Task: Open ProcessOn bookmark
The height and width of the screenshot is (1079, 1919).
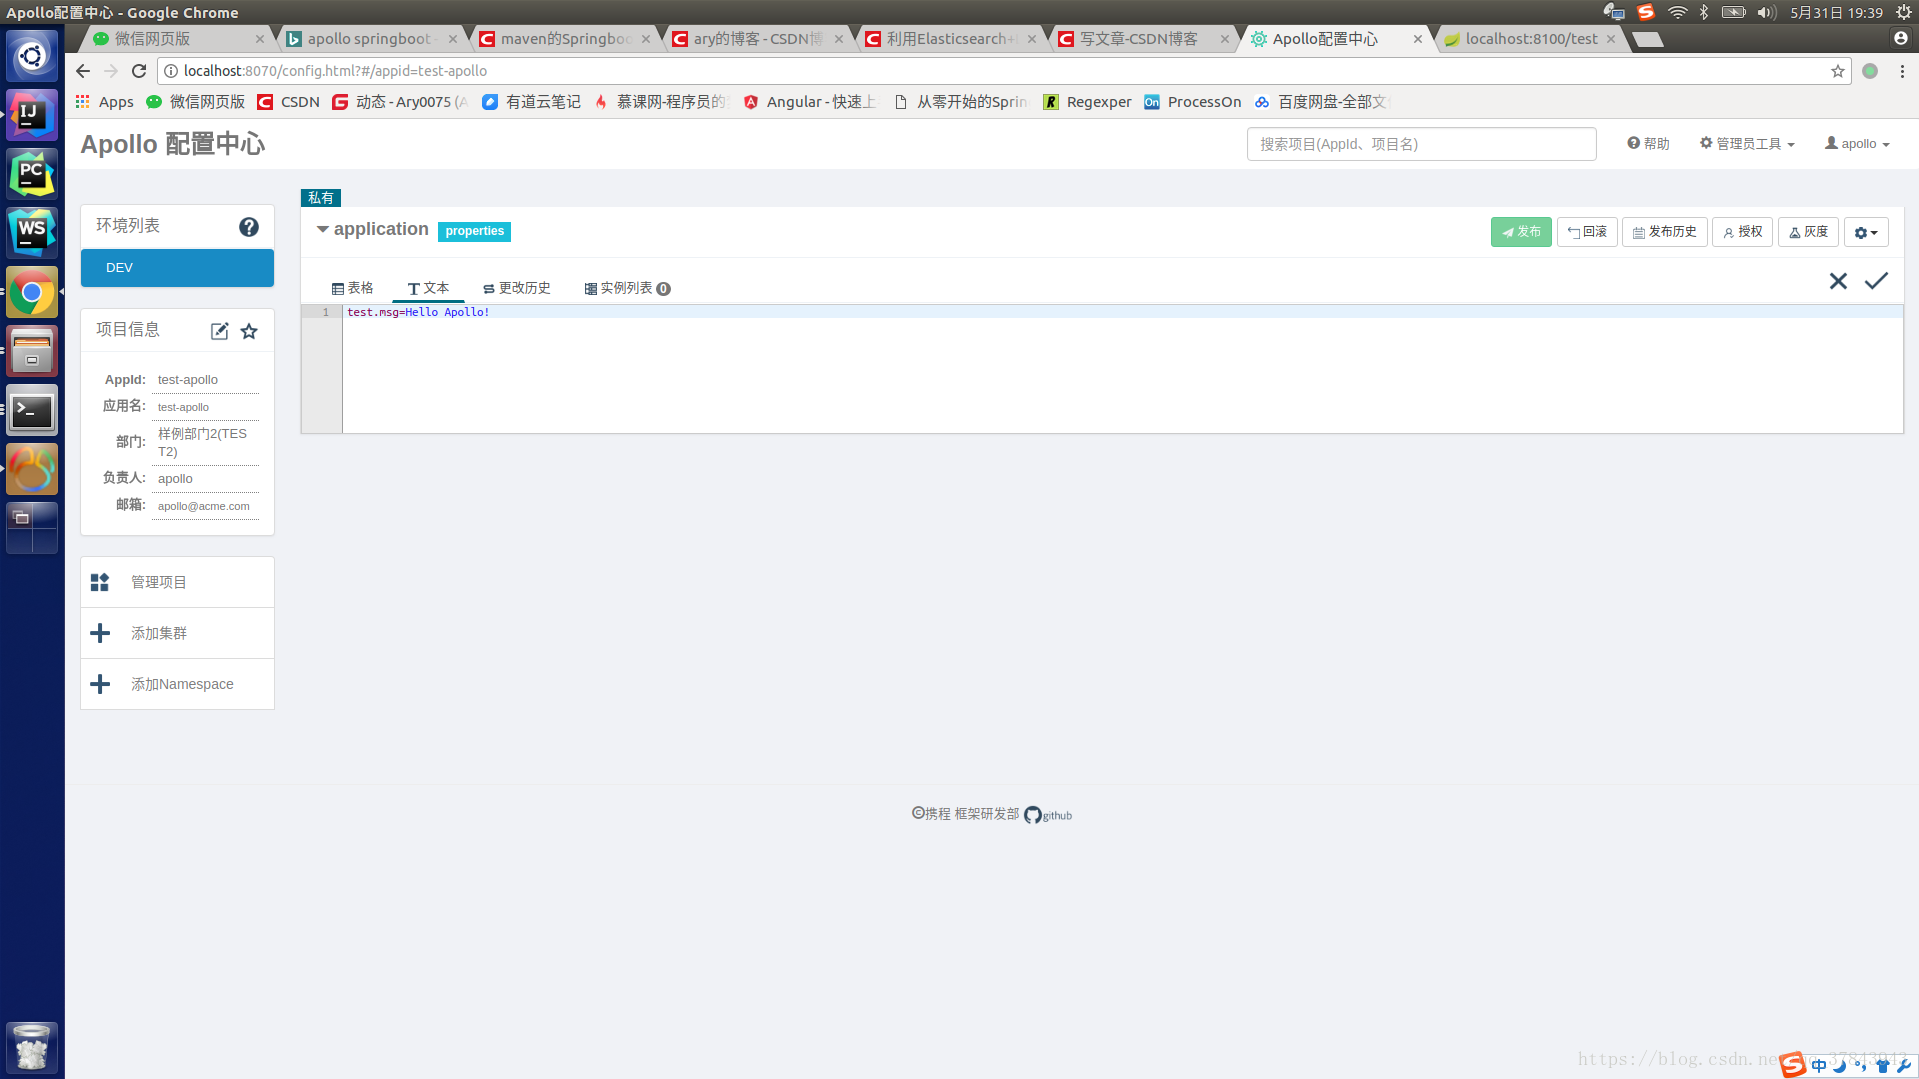Action: click(x=1192, y=102)
